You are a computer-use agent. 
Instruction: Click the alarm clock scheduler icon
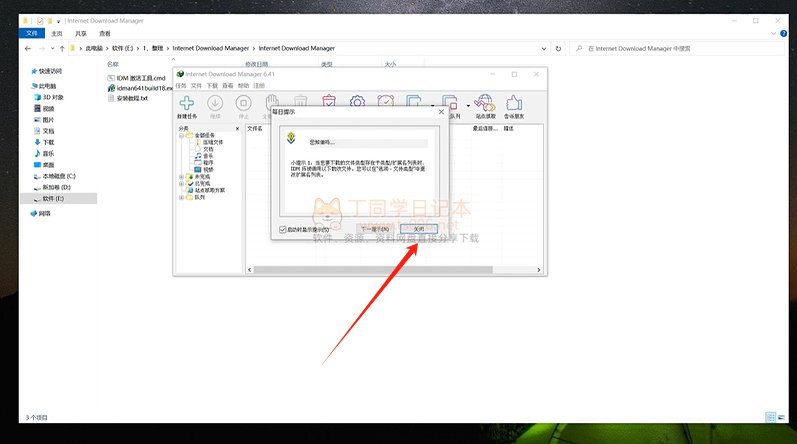[385, 102]
